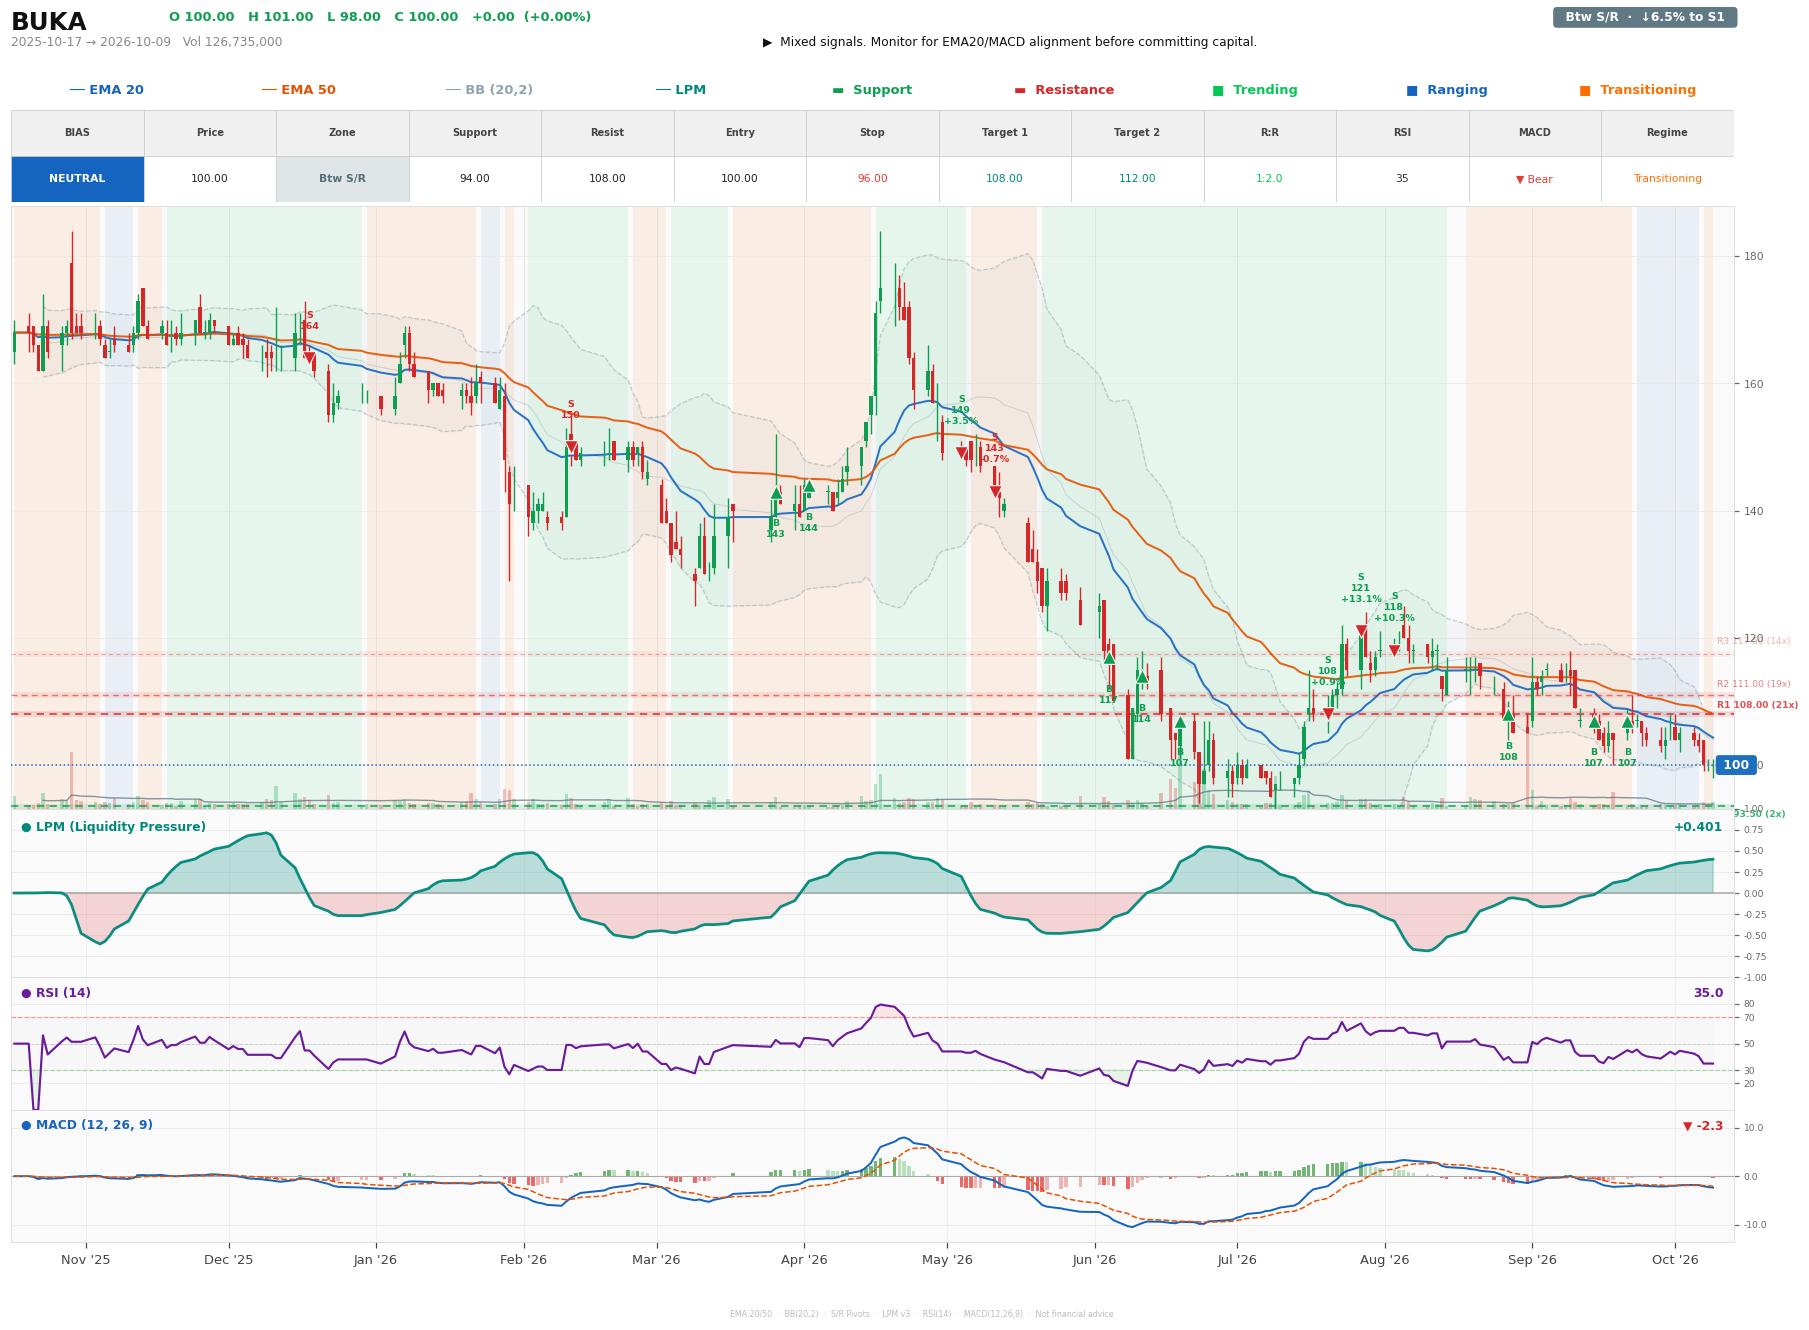Click the sell arrow below S 108 +0.9%
Viewport: 1809px width, 1330px height.
coord(1328,714)
